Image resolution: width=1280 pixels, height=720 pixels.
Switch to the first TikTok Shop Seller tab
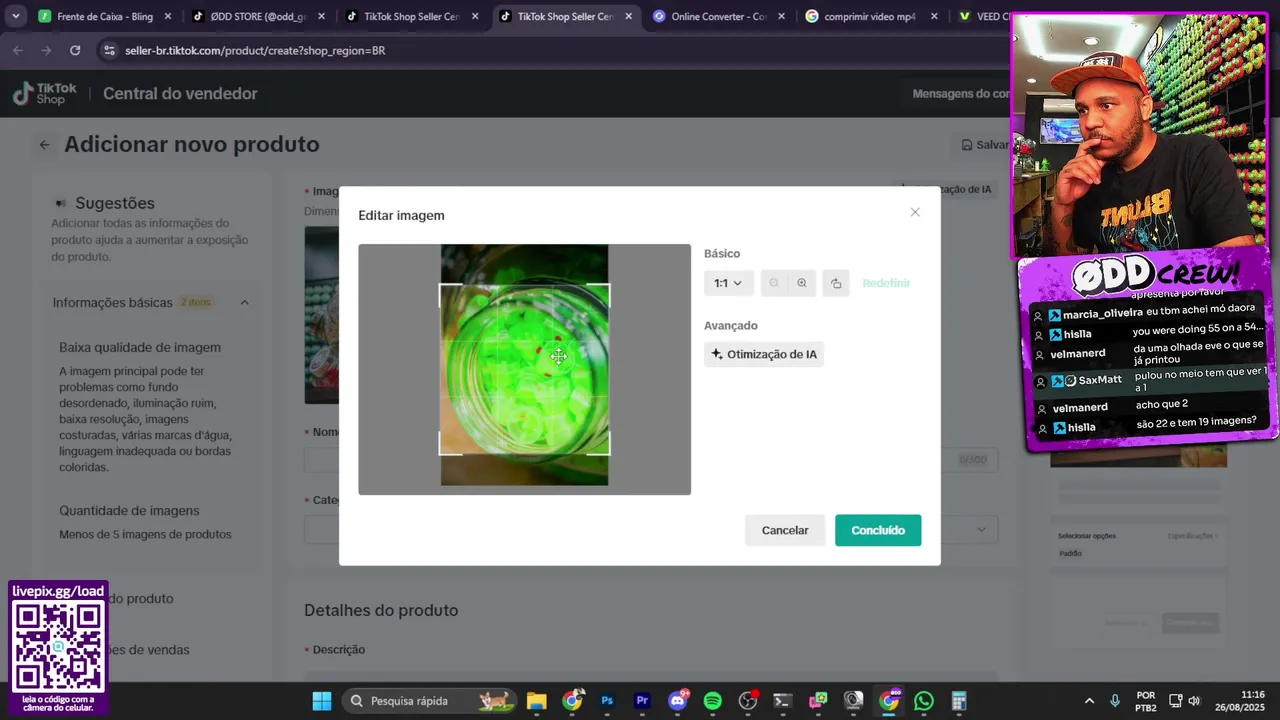pyautogui.click(x=411, y=17)
